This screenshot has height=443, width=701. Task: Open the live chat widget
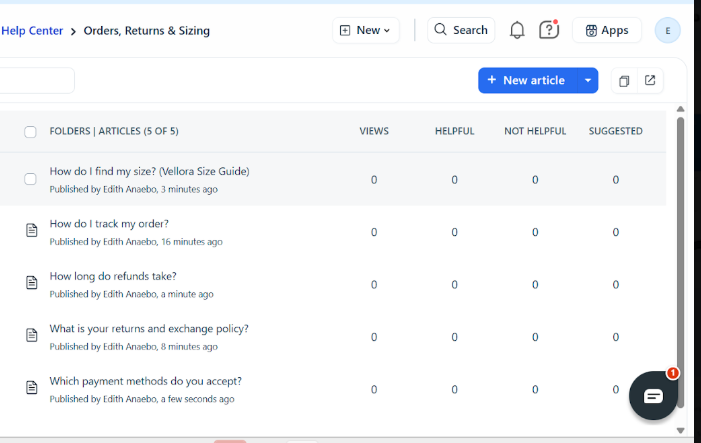653,396
